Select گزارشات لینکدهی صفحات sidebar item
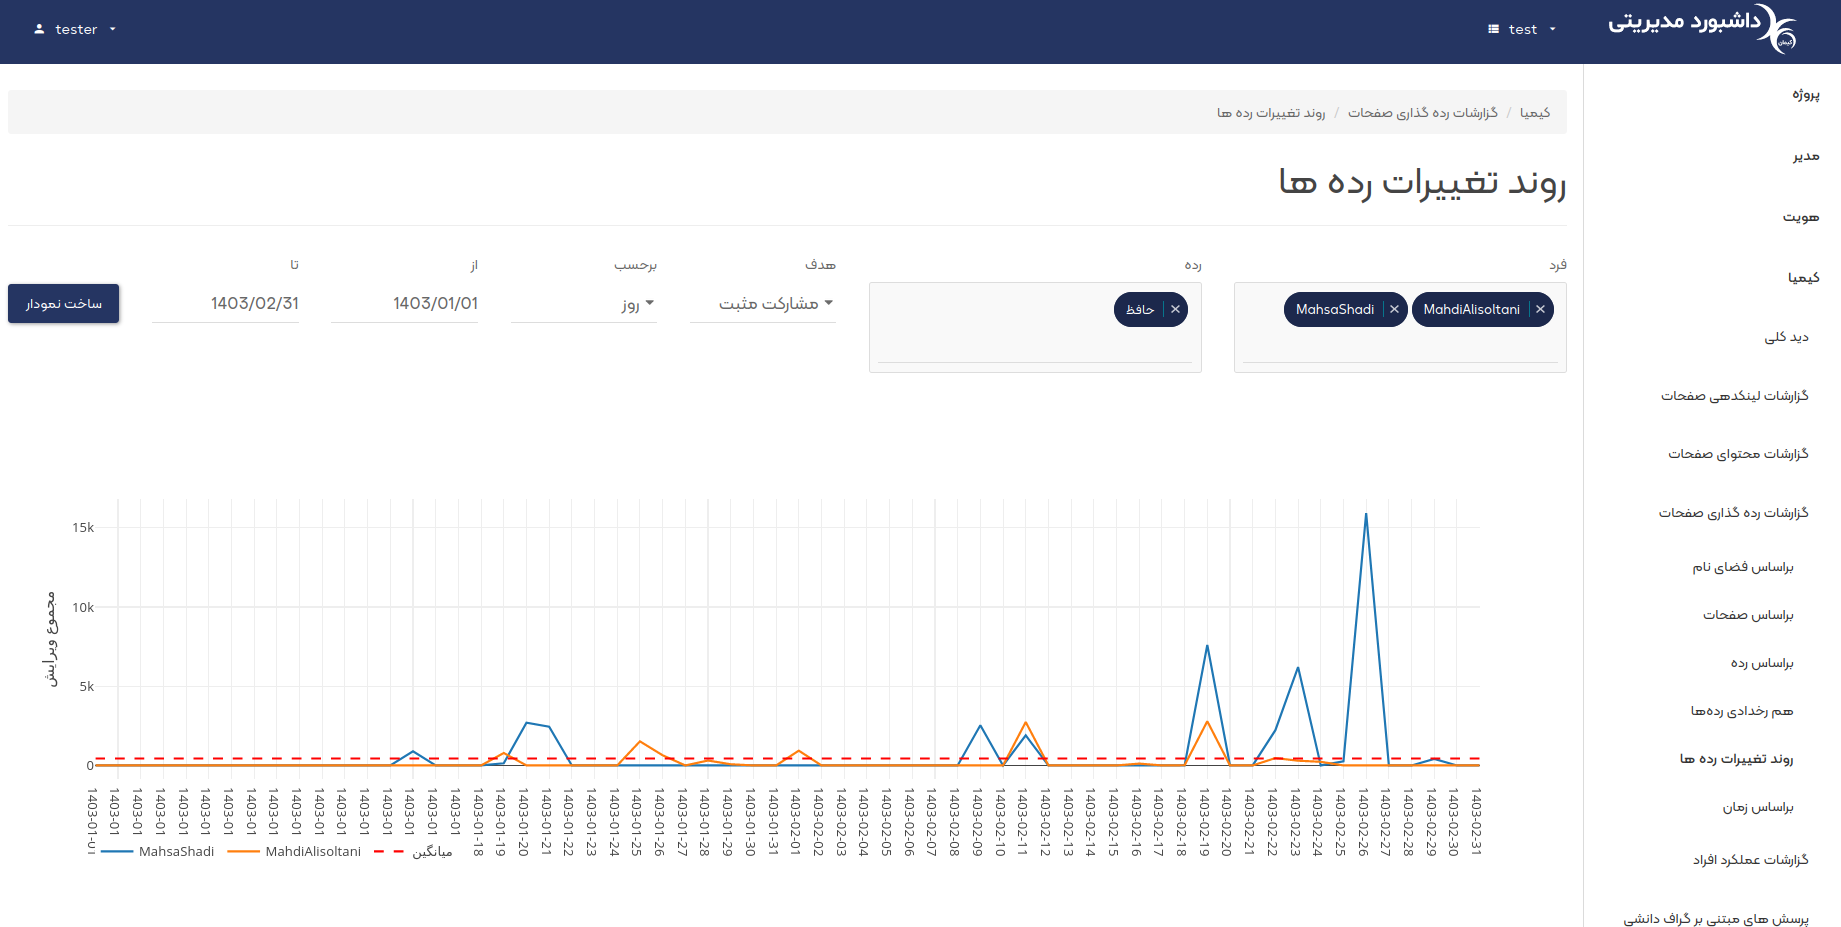Image resolution: width=1841 pixels, height=927 pixels. (x=1734, y=396)
